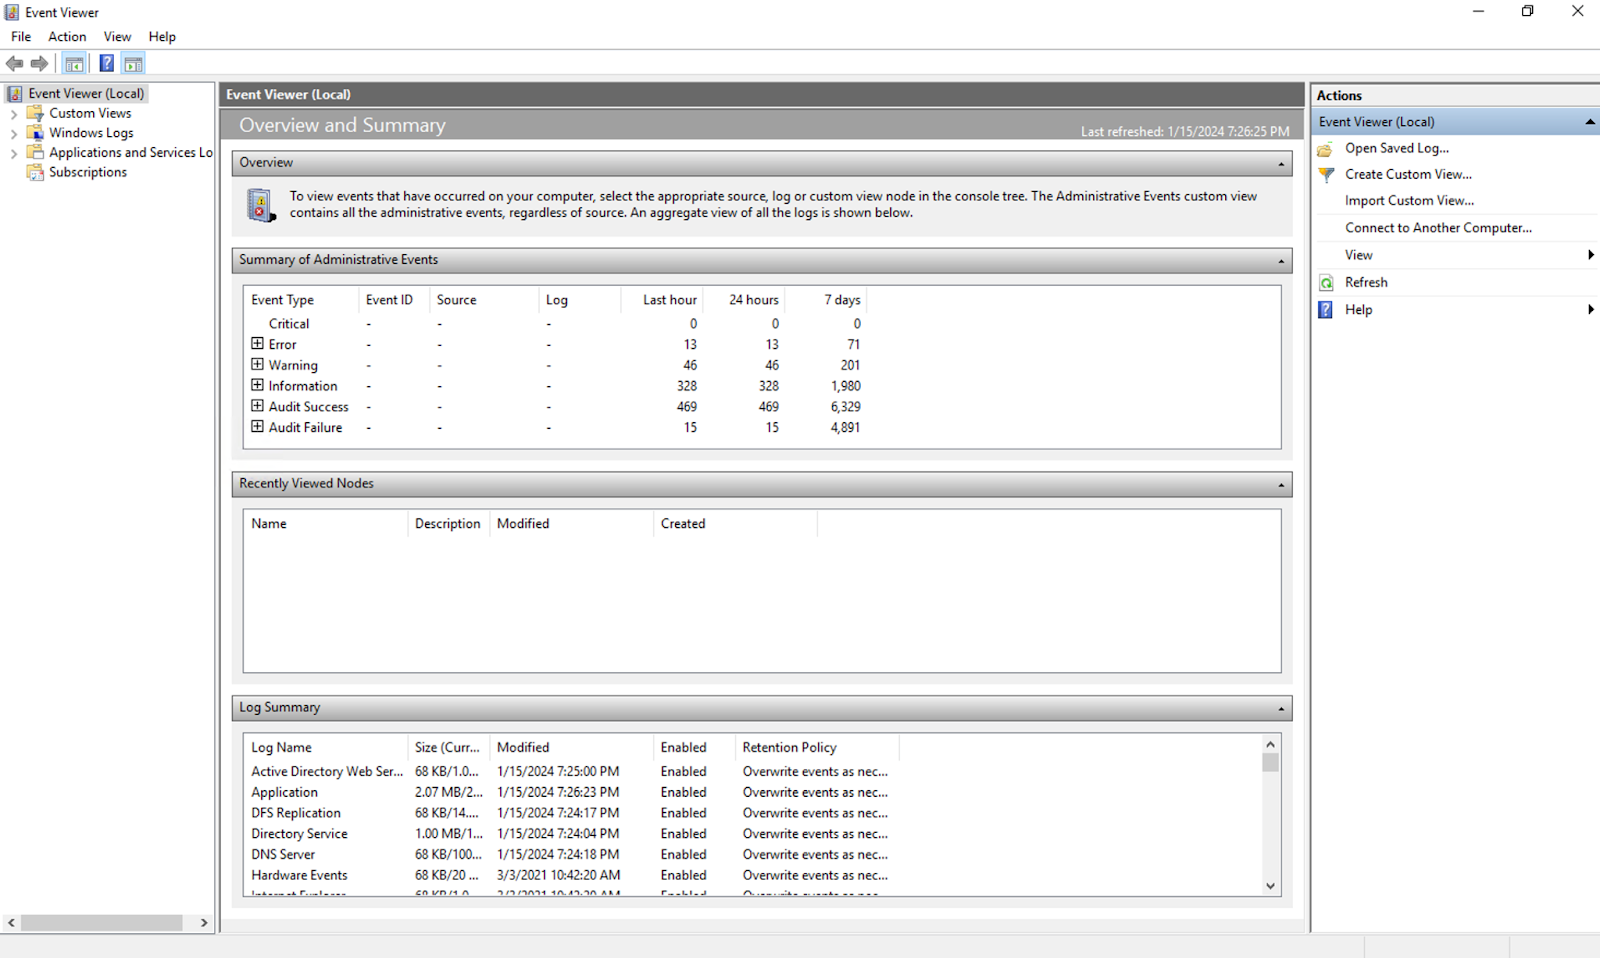Screen dimensions: 1600x958
Task: Open the Action menu
Action: click(67, 36)
